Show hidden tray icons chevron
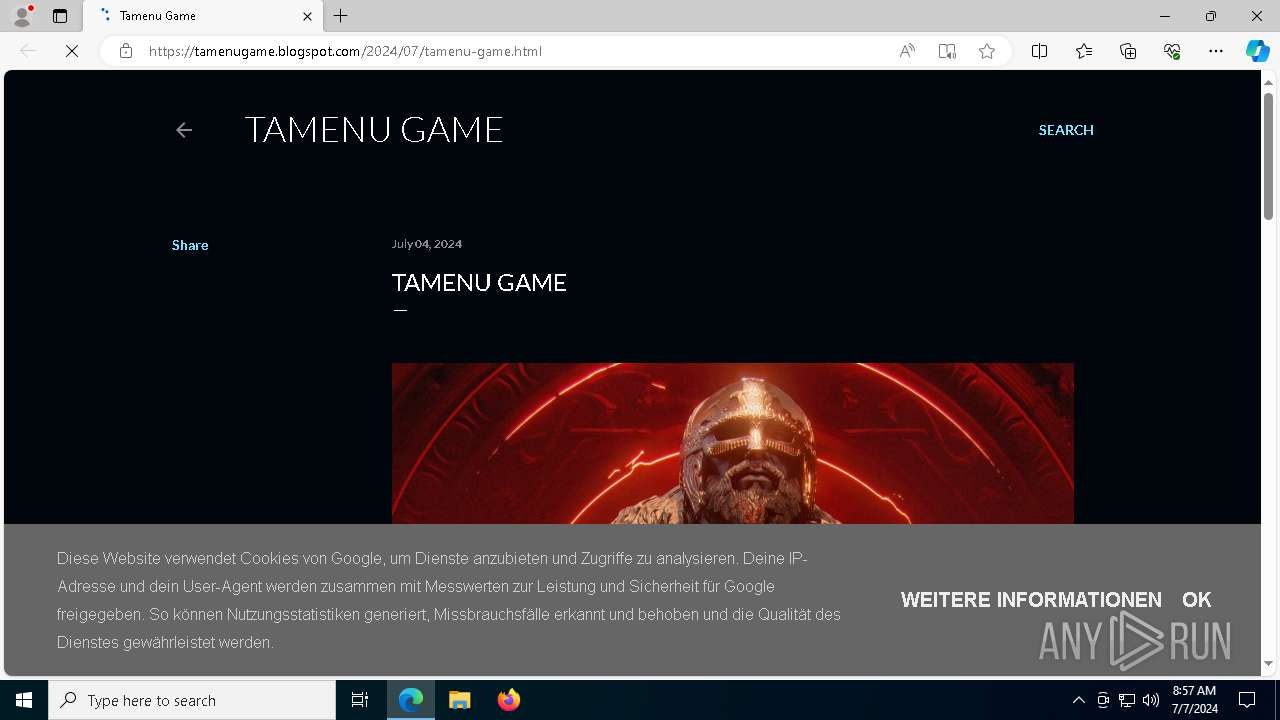The width and height of the screenshot is (1280, 720). 1078,700
